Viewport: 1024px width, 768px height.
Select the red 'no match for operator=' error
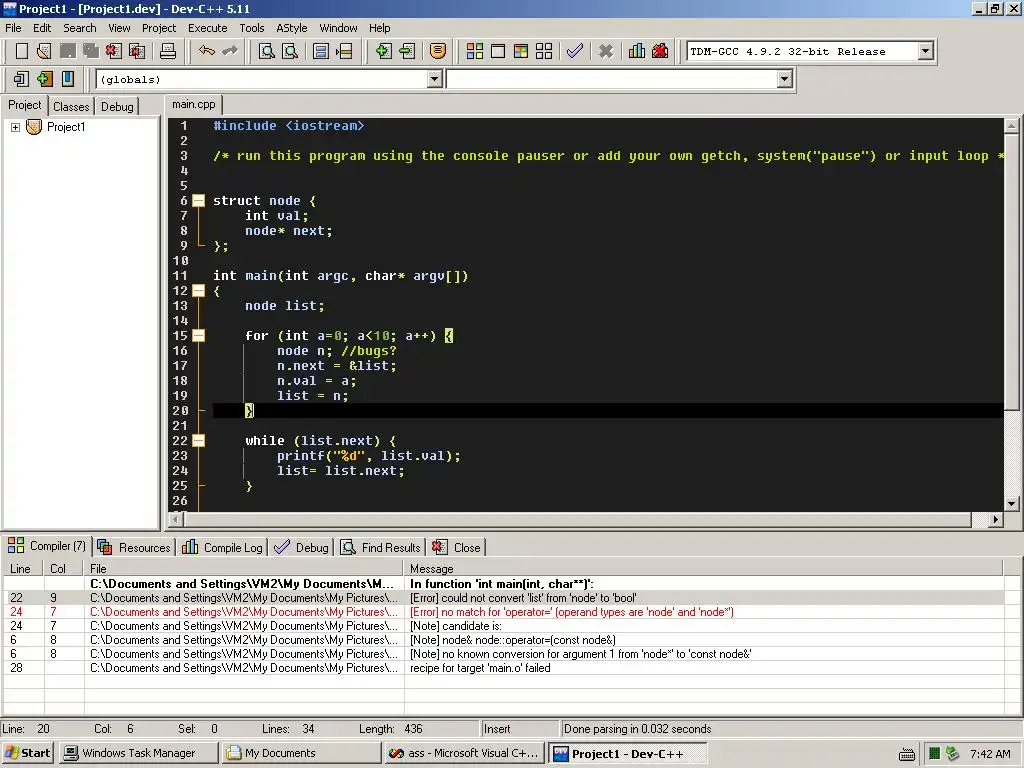coord(503,612)
